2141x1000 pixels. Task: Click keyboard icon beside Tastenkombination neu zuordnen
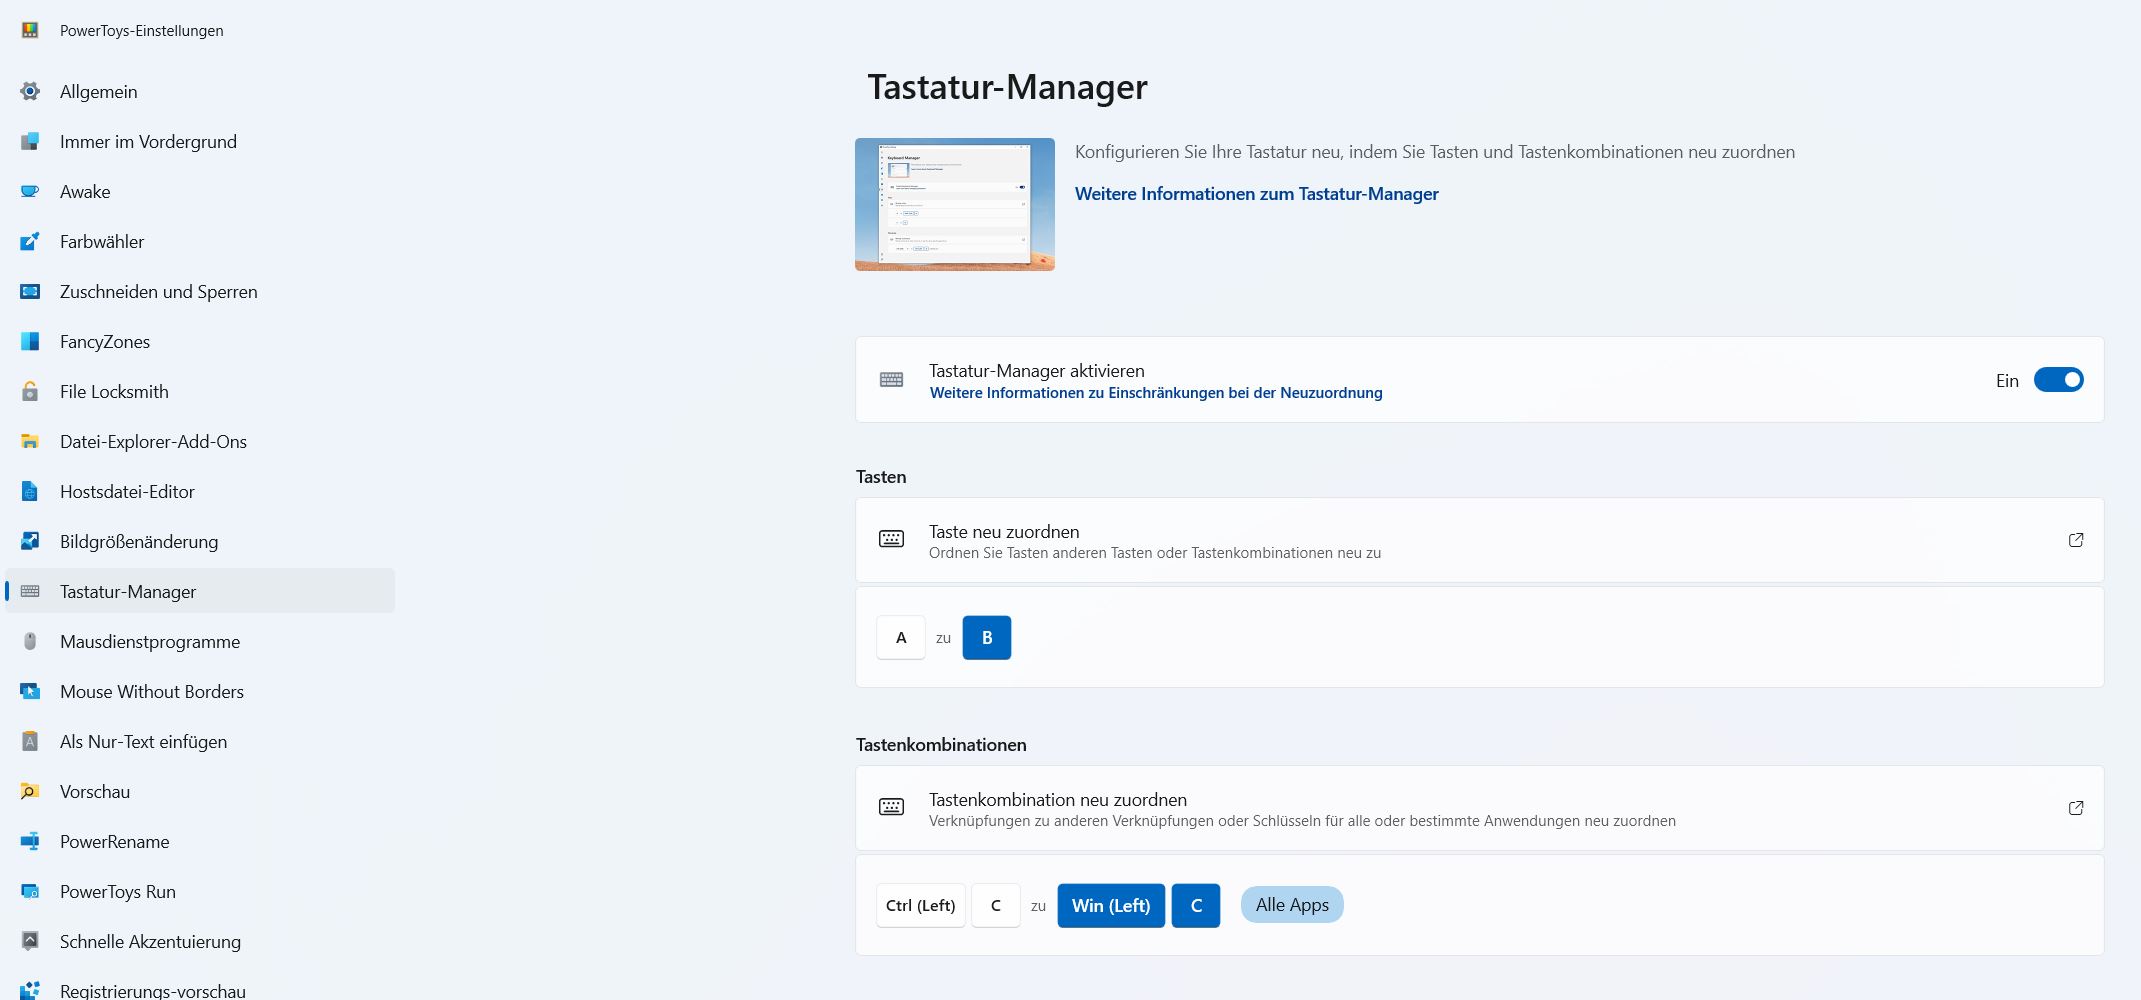click(x=891, y=808)
